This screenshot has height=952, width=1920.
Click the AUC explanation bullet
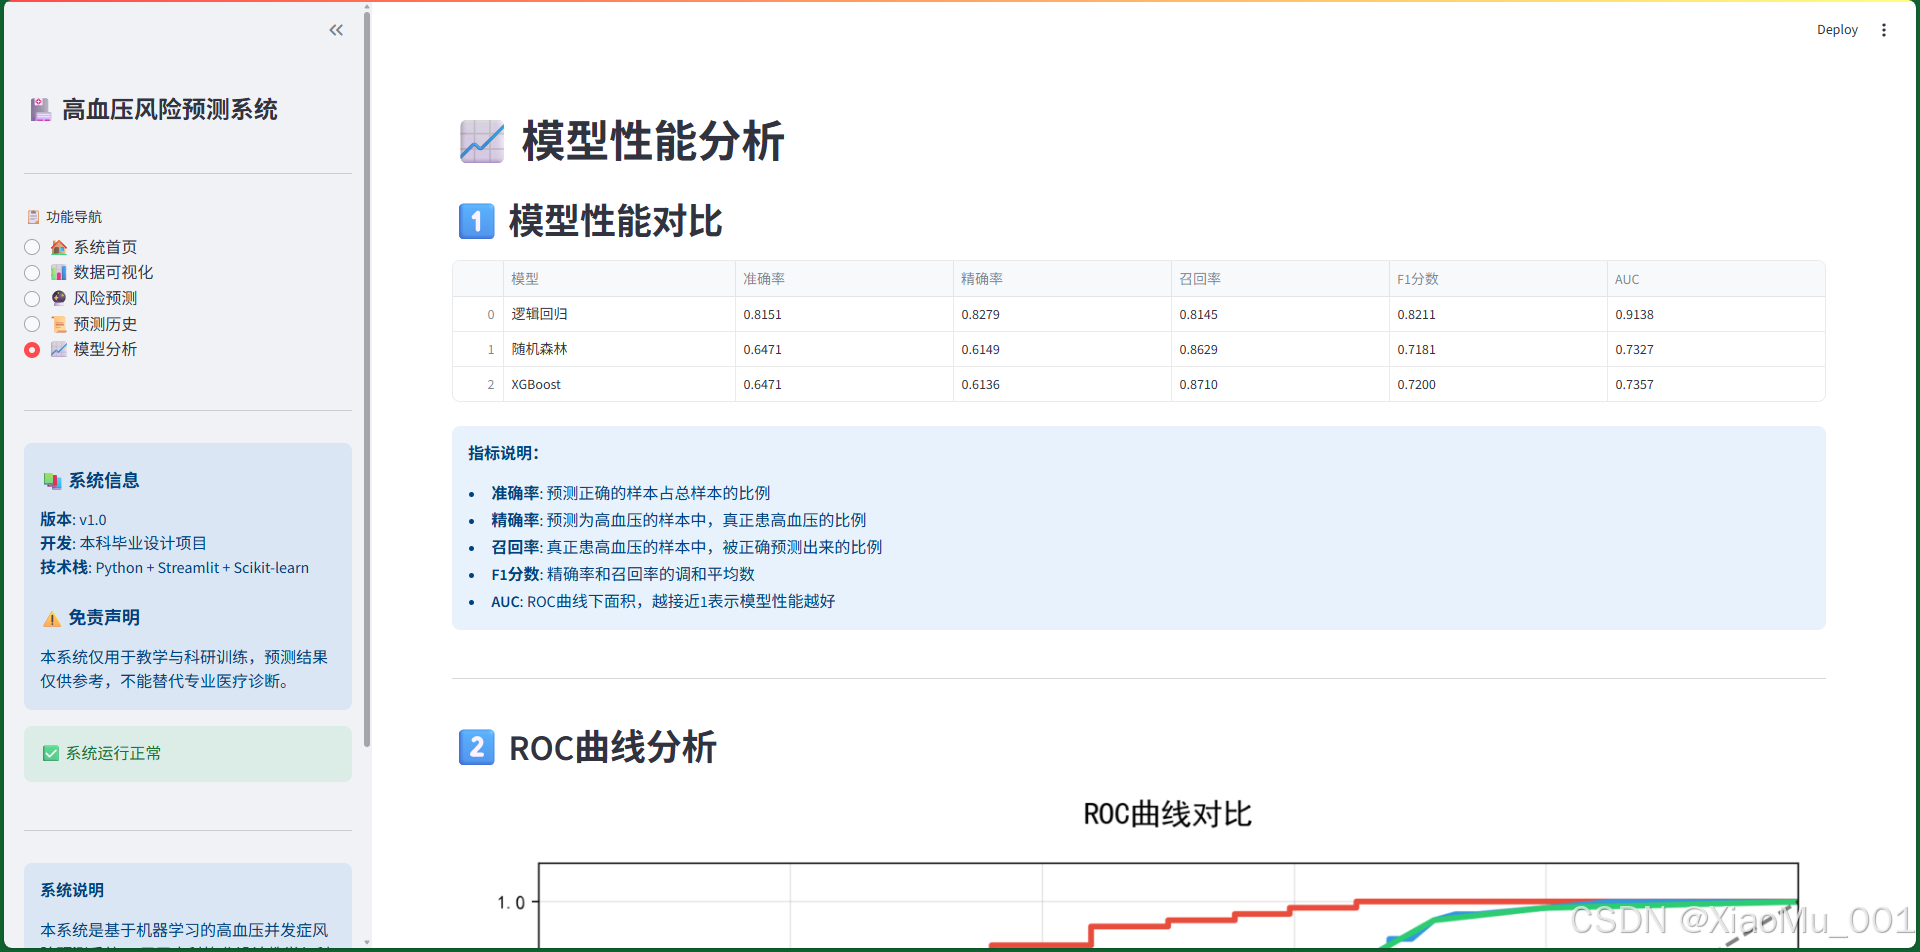point(663,601)
